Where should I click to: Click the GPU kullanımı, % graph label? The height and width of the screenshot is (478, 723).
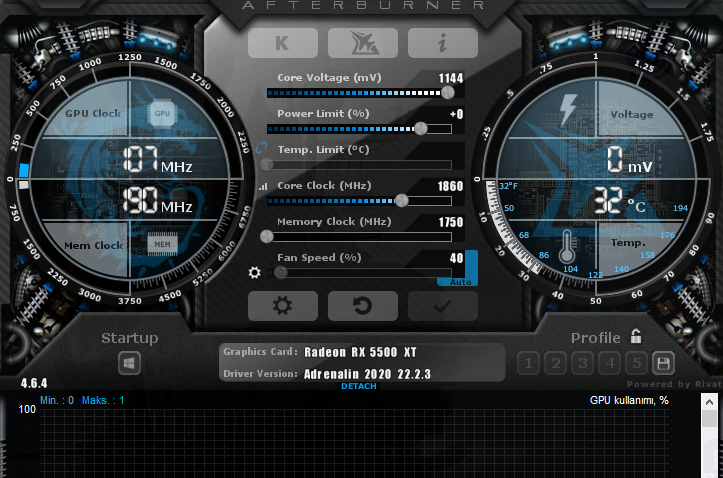click(x=629, y=400)
